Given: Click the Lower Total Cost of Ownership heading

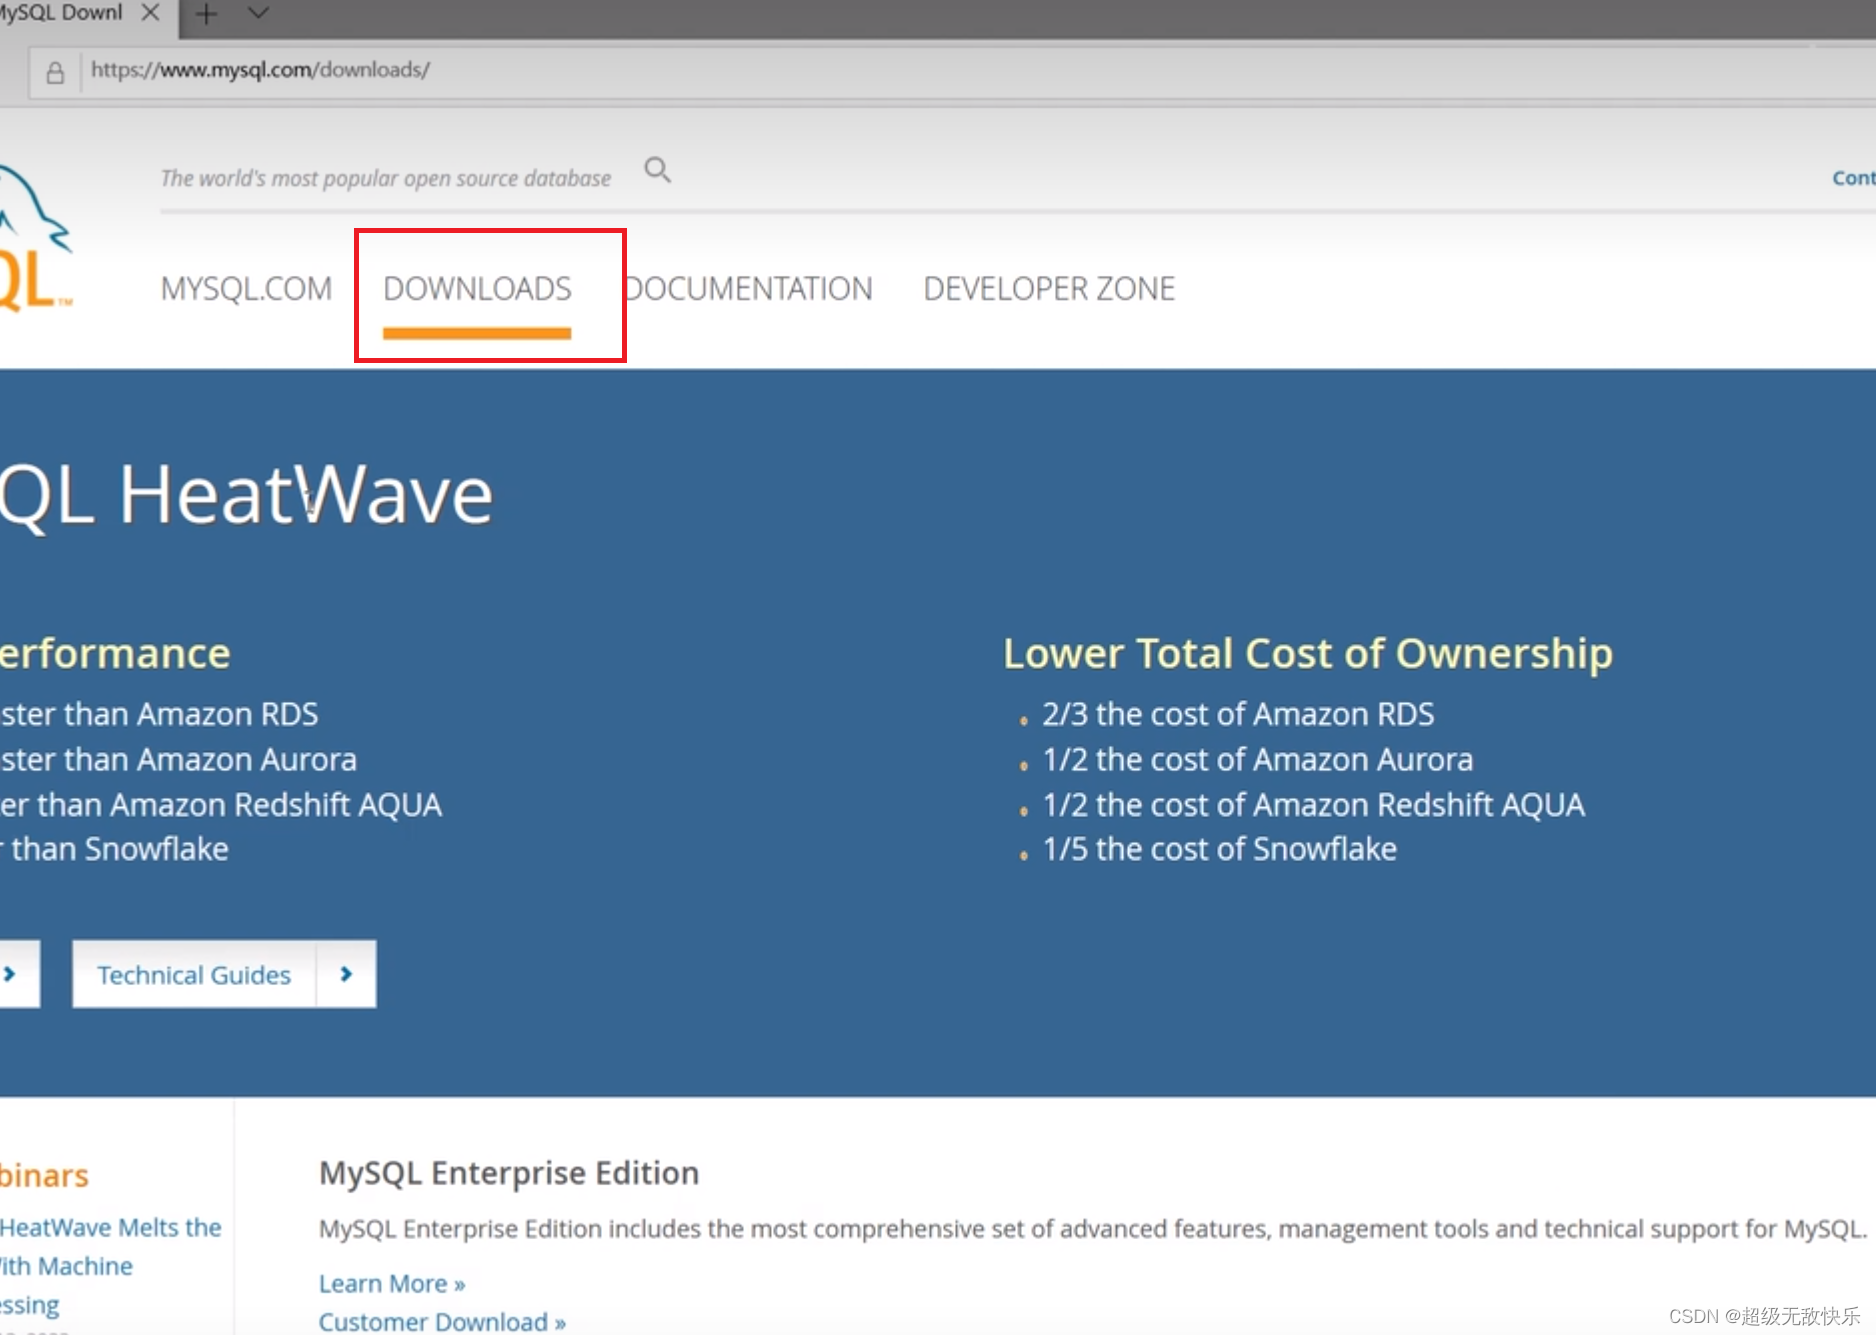Looking at the screenshot, I should pyautogui.click(x=1308, y=653).
